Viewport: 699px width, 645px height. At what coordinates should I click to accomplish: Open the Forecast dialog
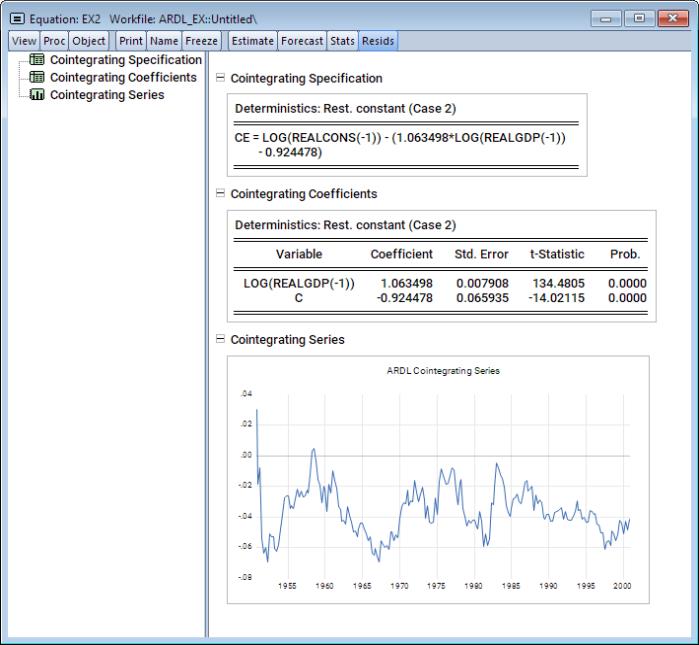point(302,41)
